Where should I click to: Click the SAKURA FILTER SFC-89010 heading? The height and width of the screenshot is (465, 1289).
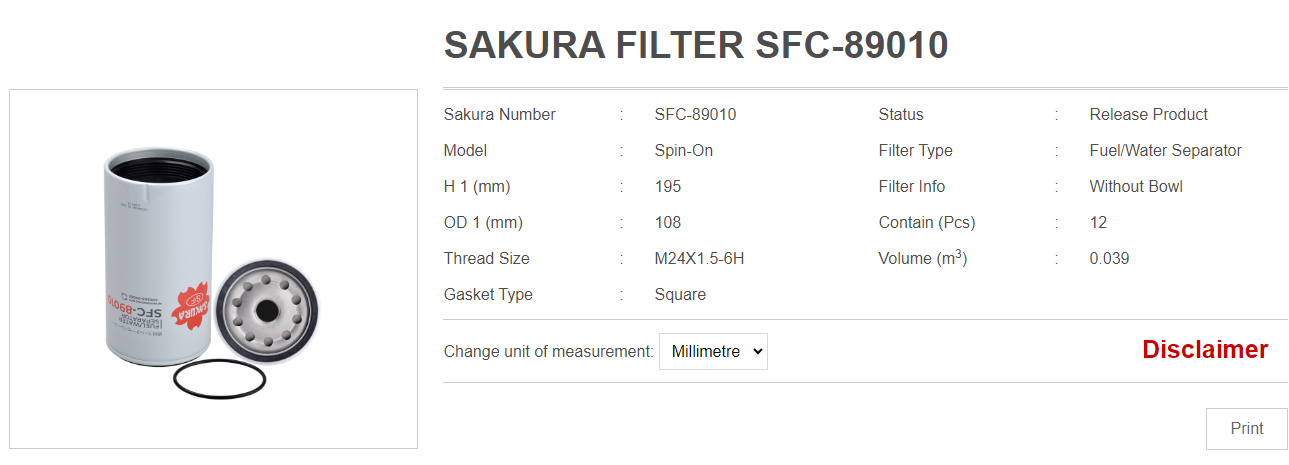pos(696,45)
